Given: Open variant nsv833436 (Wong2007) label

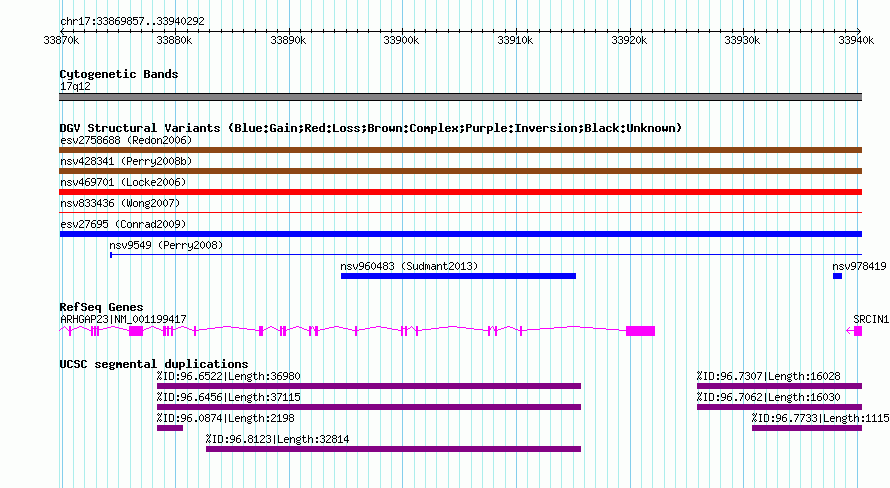Looking at the screenshot, I should click(x=120, y=203).
